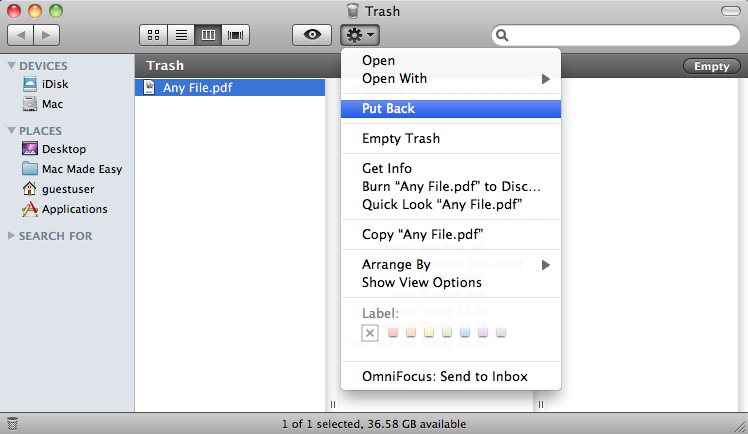Select Empty Trash menu item
748x434 pixels.
(400, 138)
